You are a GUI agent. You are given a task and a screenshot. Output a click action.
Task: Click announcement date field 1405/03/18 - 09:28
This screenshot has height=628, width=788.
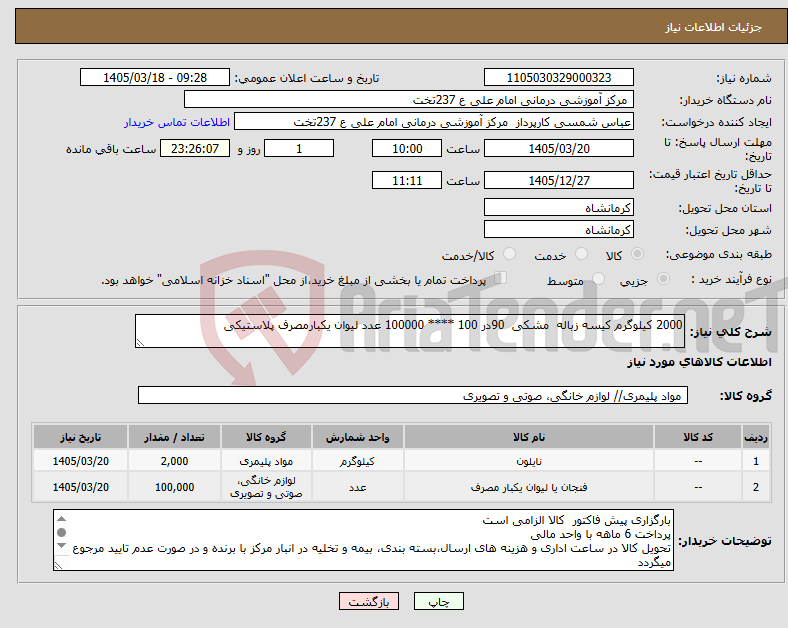(155, 78)
